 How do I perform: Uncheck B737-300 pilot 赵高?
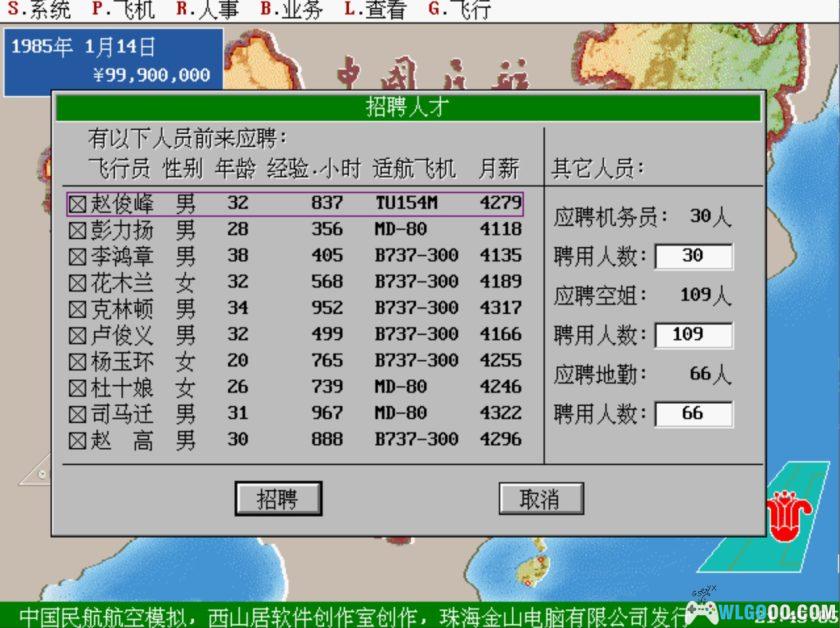tap(77, 439)
